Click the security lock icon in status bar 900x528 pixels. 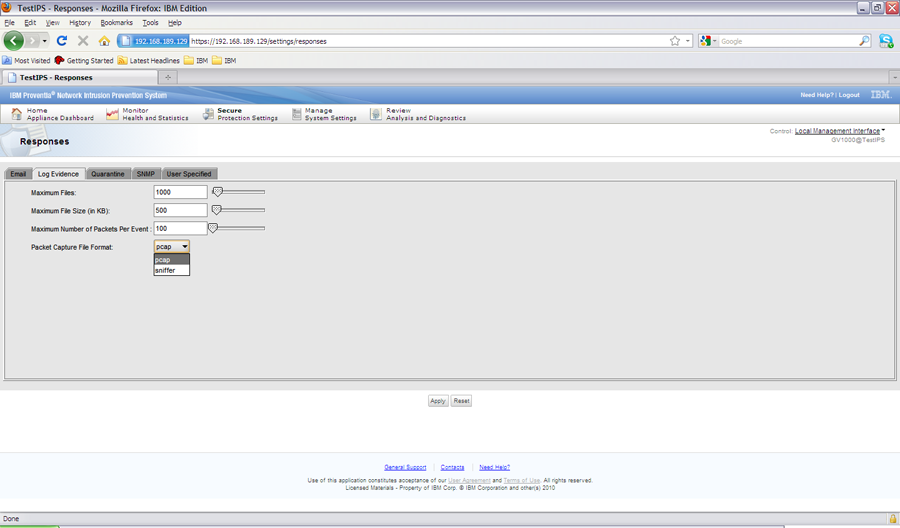point(893,518)
